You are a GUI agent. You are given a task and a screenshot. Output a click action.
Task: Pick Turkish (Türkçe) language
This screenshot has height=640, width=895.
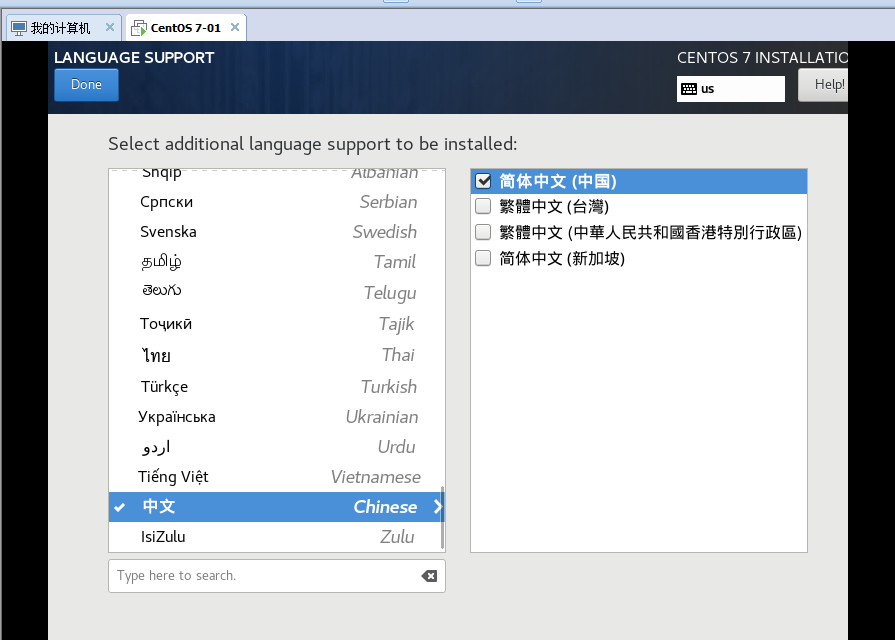277,387
